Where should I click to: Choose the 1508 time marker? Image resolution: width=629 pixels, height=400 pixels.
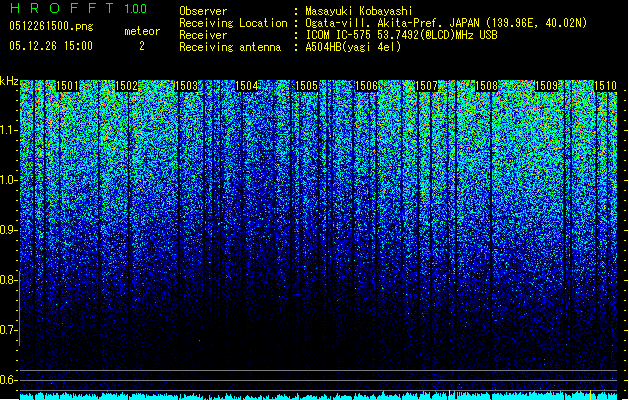(486, 86)
